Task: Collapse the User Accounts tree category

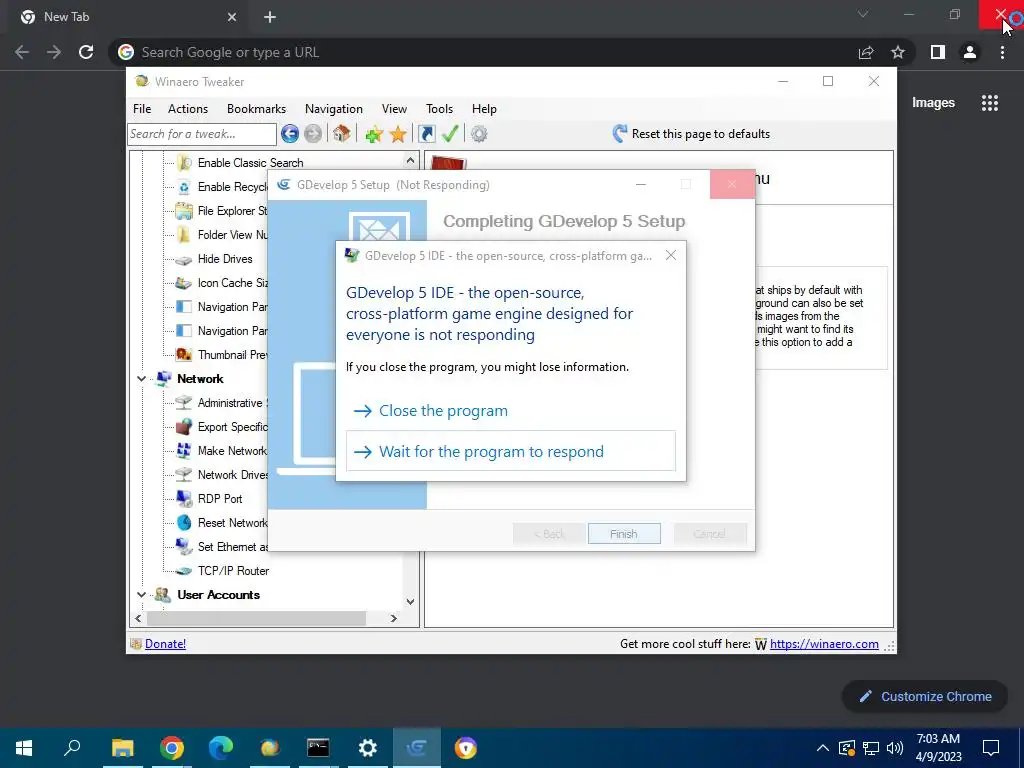Action: (x=141, y=595)
